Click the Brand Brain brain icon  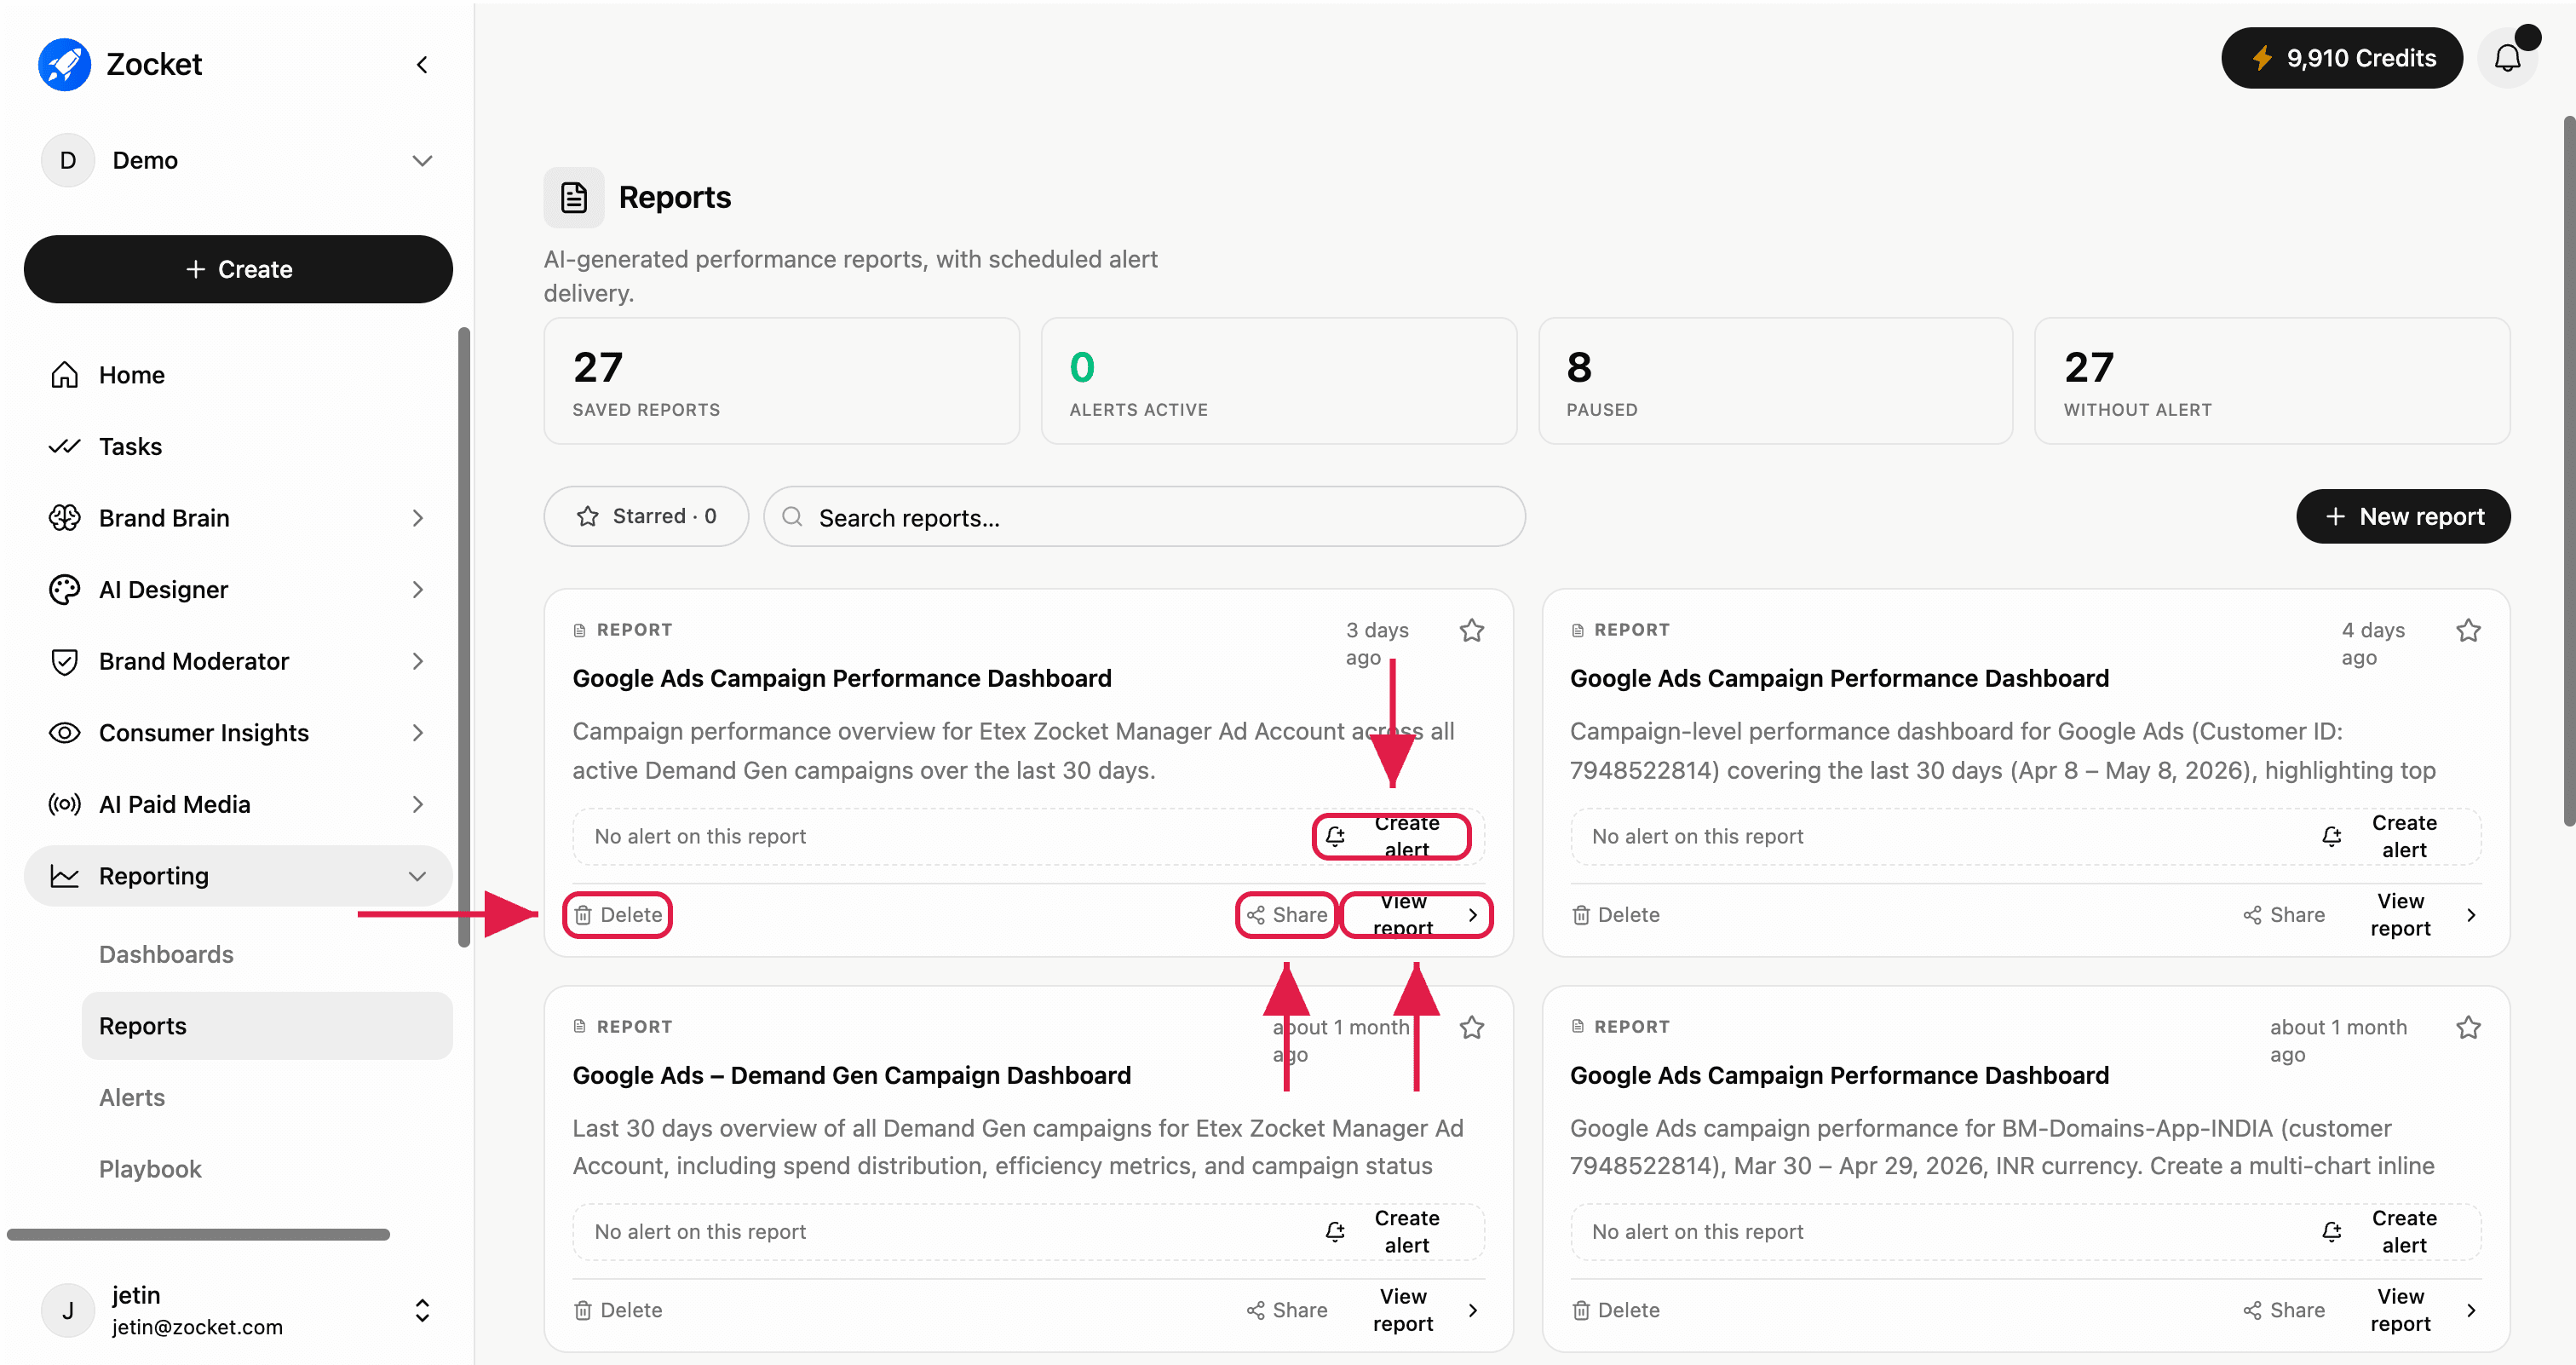[x=65, y=518]
